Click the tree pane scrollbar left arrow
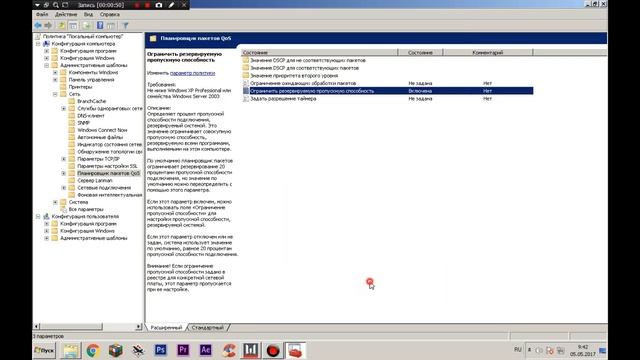This screenshot has height=360, width=640. coord(36,327)
